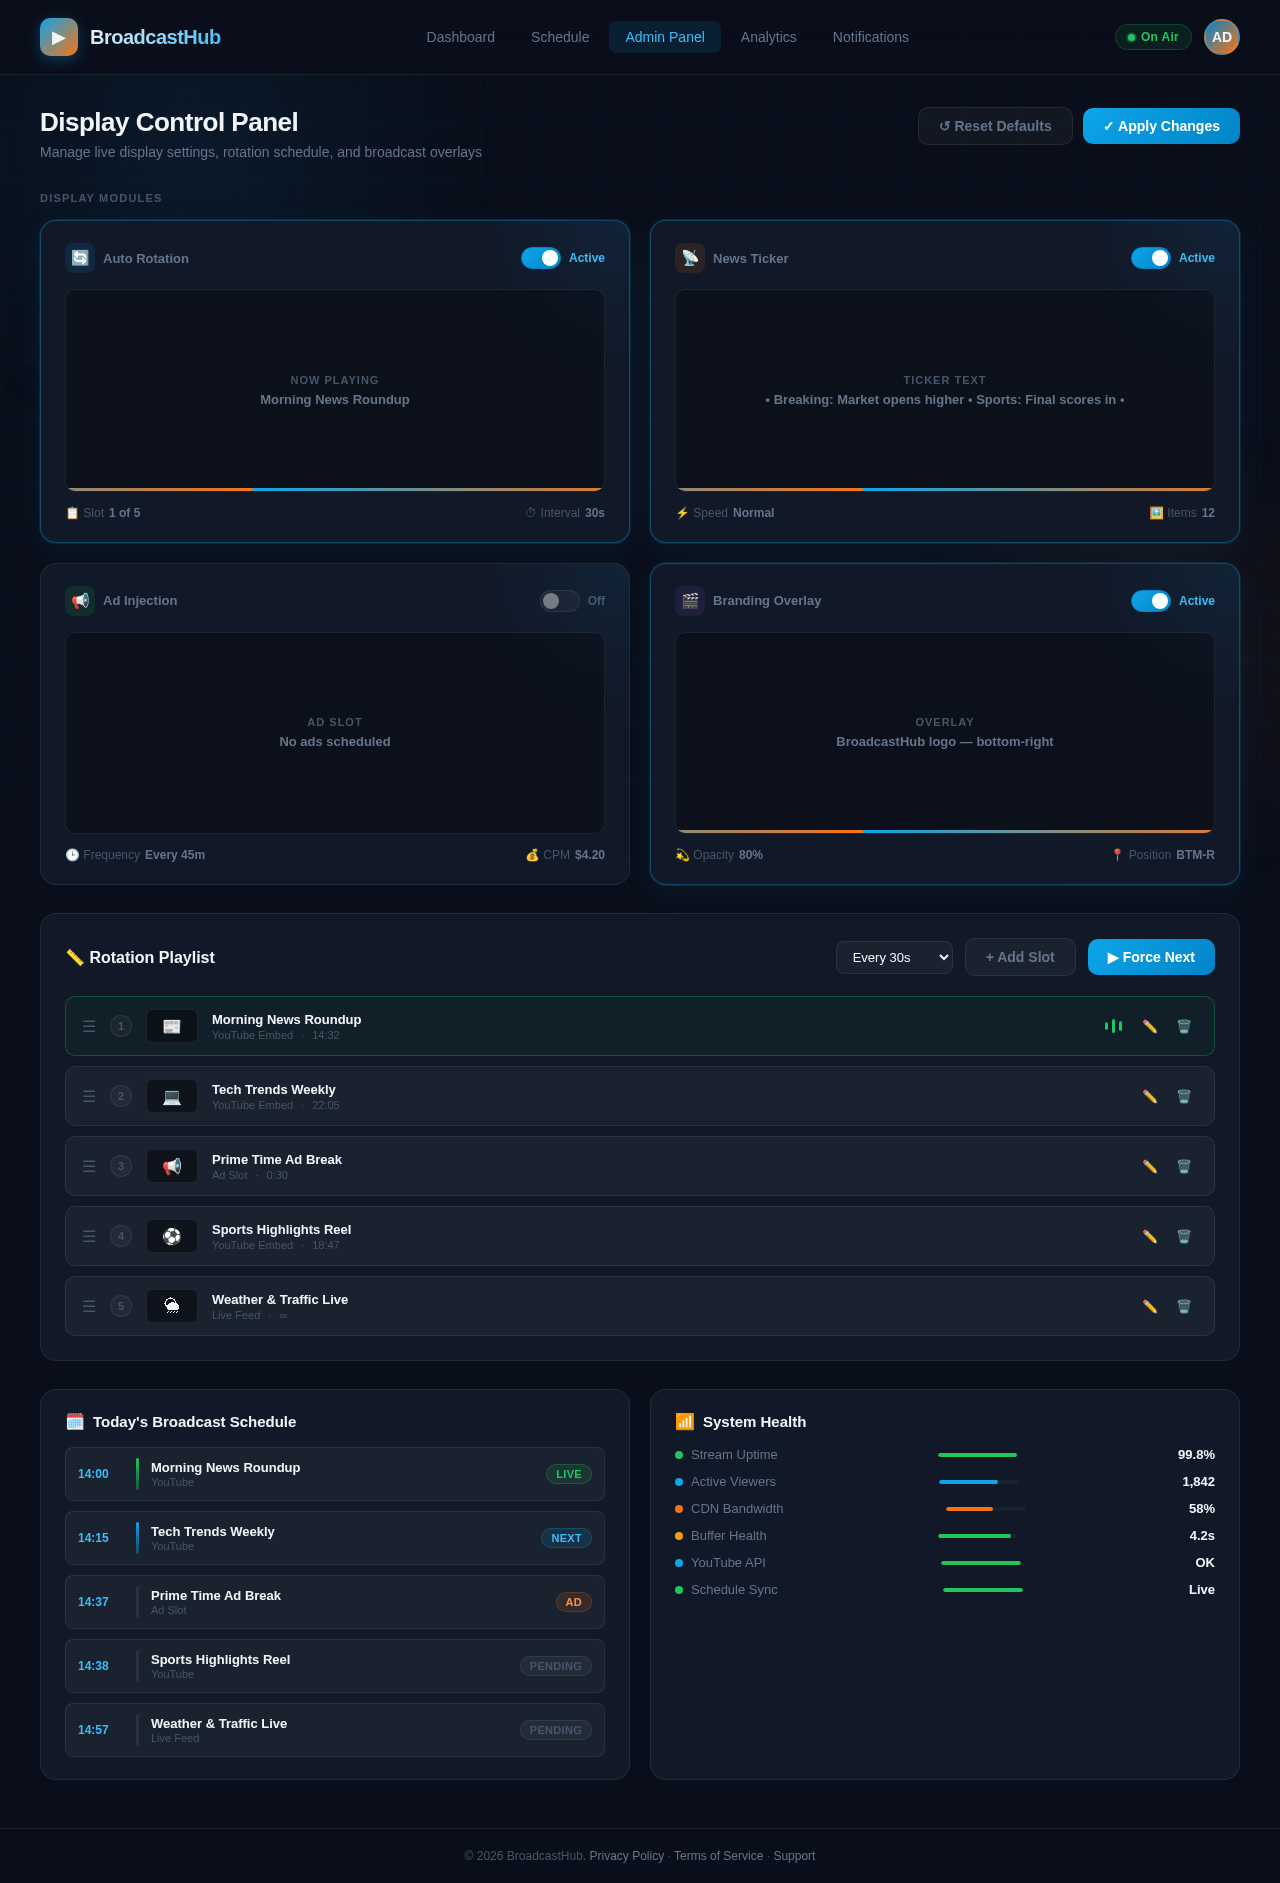Toggle Branding Overlay switch
Image resolution: width=1280 pixels, height=1883 pixels.
1151,601
